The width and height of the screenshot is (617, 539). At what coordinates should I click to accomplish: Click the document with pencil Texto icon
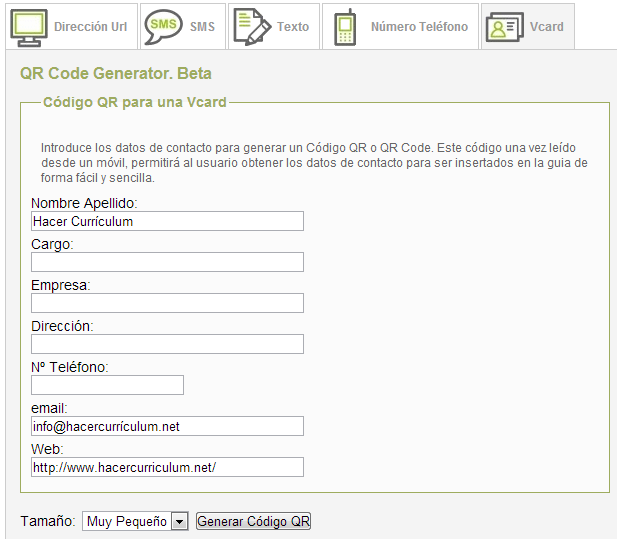(x=252, y=27)
